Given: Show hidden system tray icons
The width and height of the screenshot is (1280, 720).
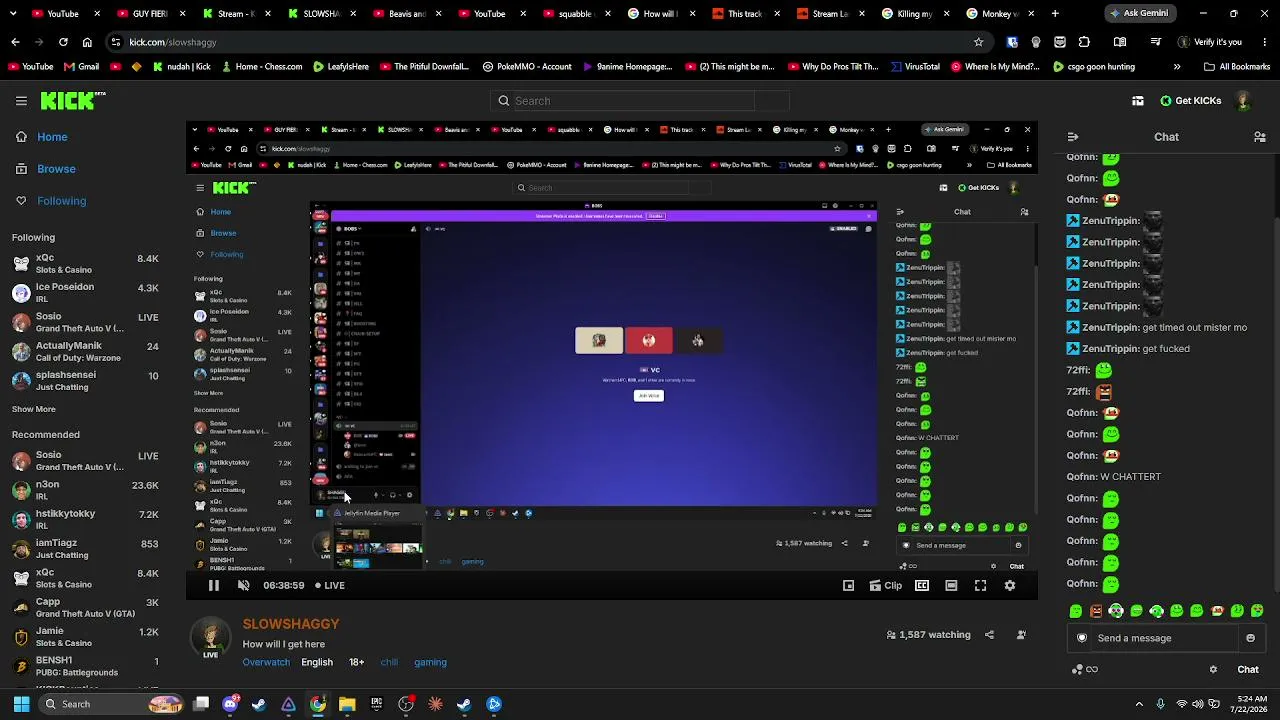Looking at the screenshot, I should [x=1139, y=704].
